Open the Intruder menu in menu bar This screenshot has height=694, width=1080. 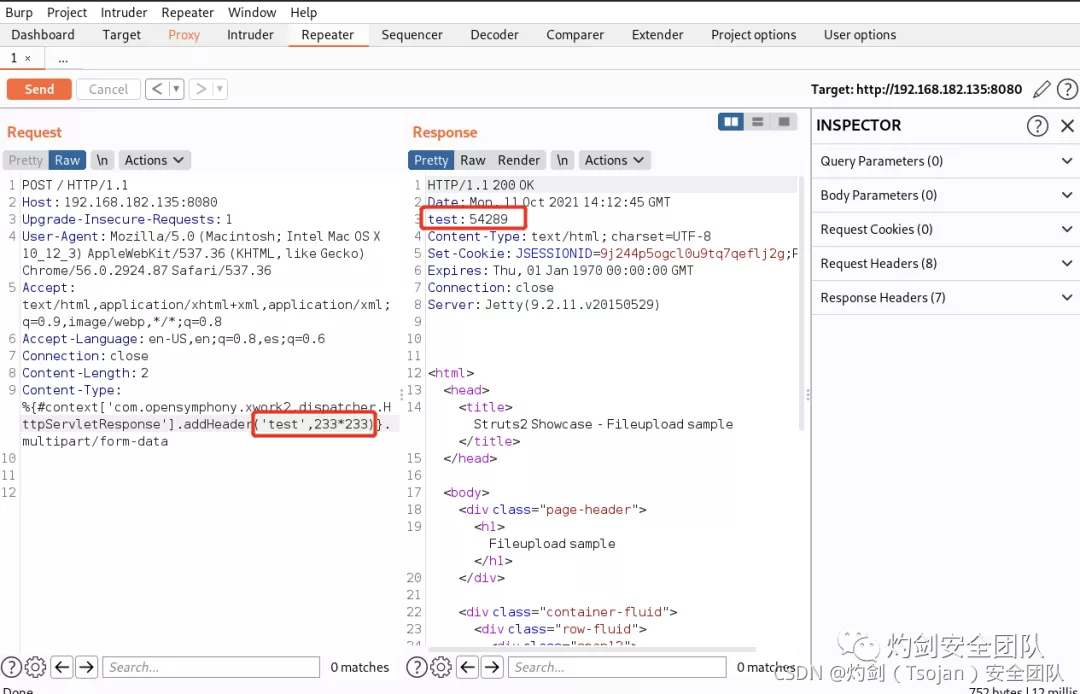pyautogui.click(x=124, y=12)
